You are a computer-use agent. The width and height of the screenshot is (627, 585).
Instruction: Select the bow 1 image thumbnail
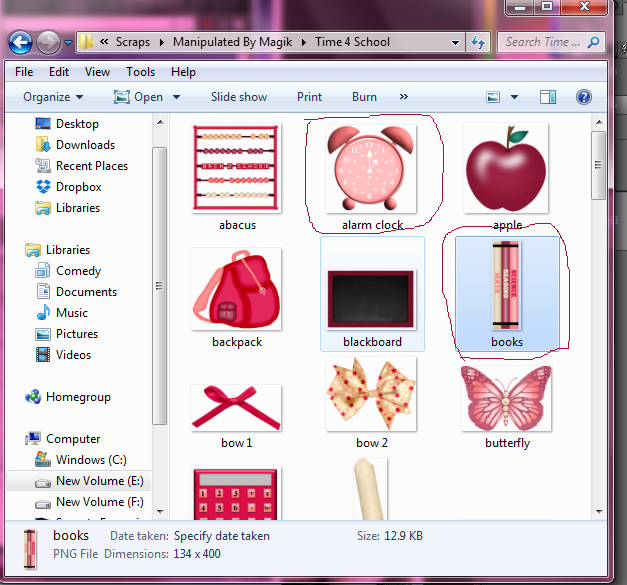(x=236, y=408)
